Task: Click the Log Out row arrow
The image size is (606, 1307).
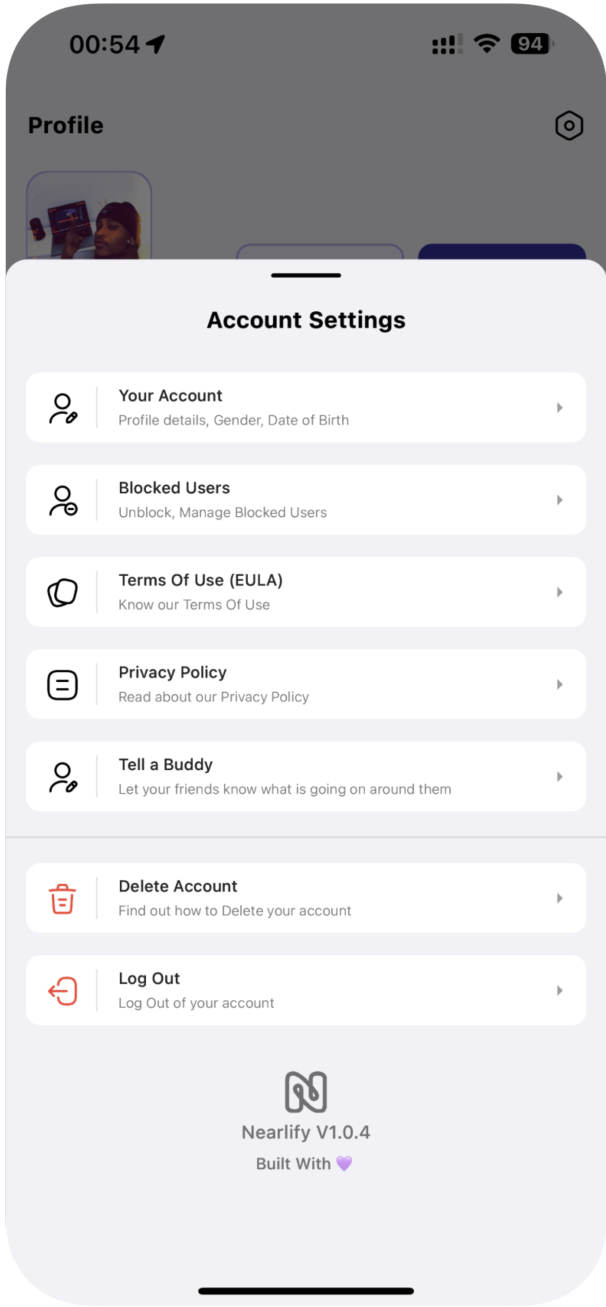Action: (x=559, y=990)
